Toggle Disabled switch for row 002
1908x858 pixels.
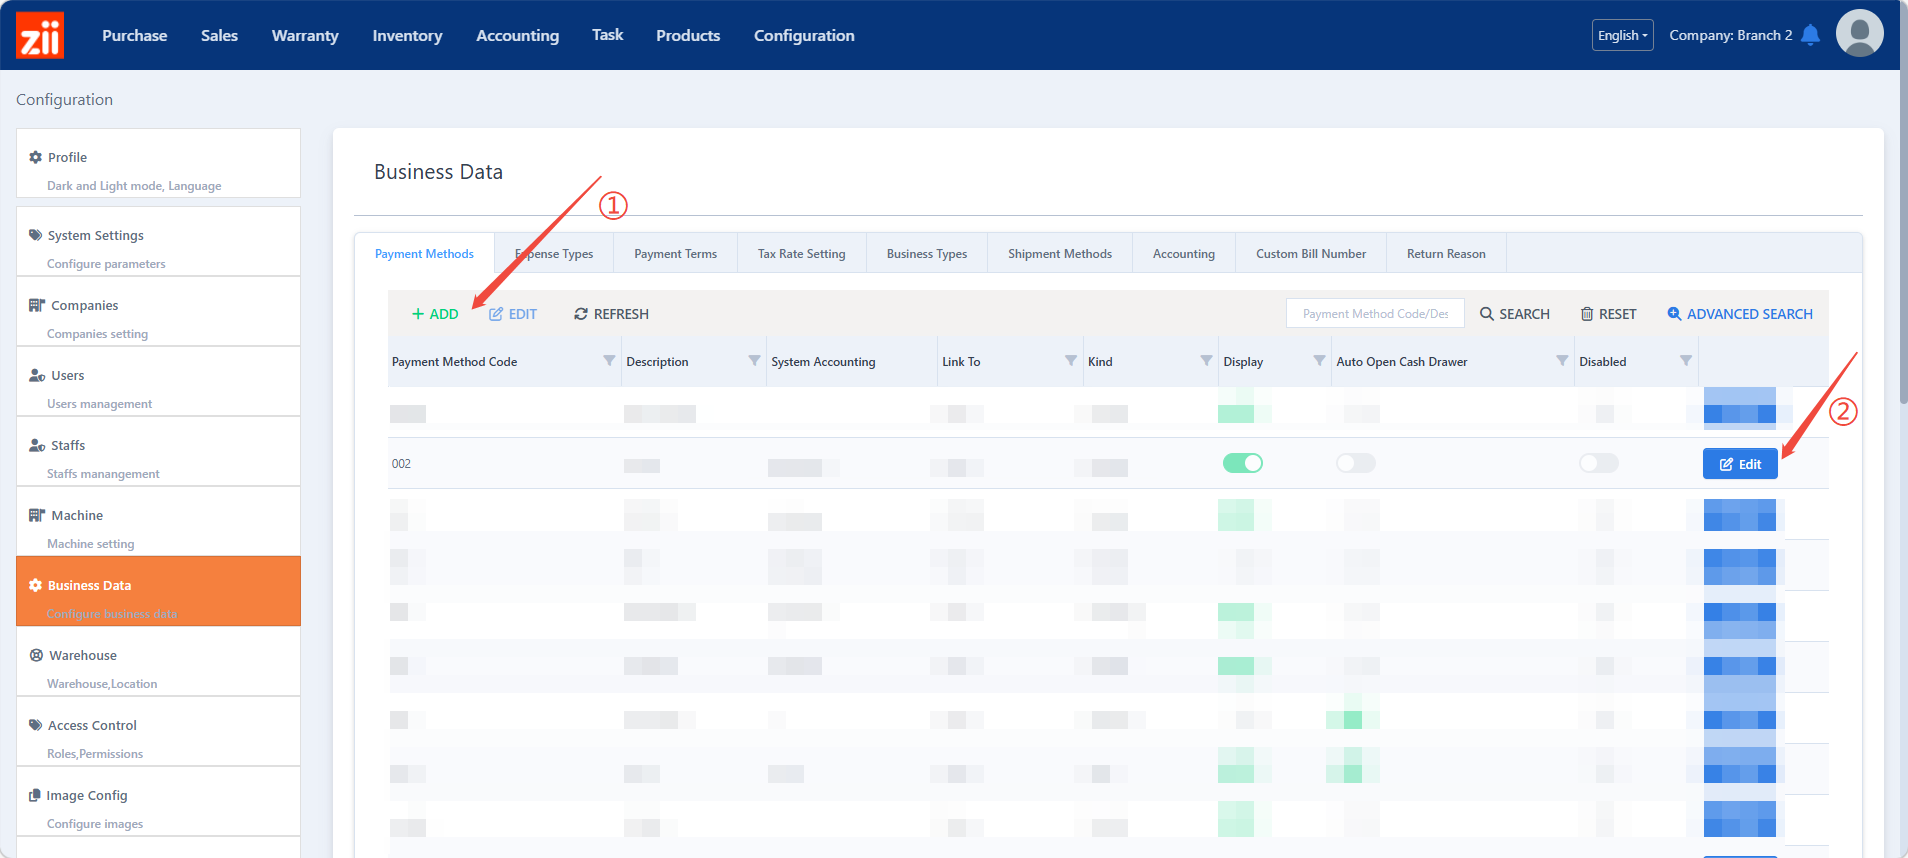[1598, 463]
